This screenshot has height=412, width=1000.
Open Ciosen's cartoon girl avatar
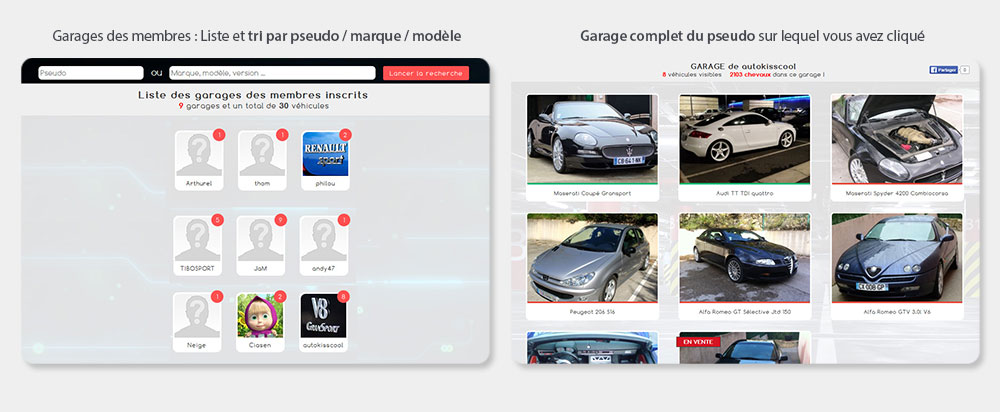[x=260, y=316]
